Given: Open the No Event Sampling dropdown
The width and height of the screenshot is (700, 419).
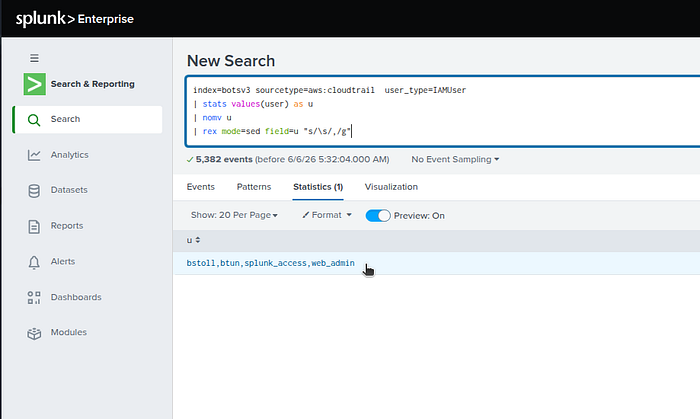Looking at the screenshot, I should (455, 159).
